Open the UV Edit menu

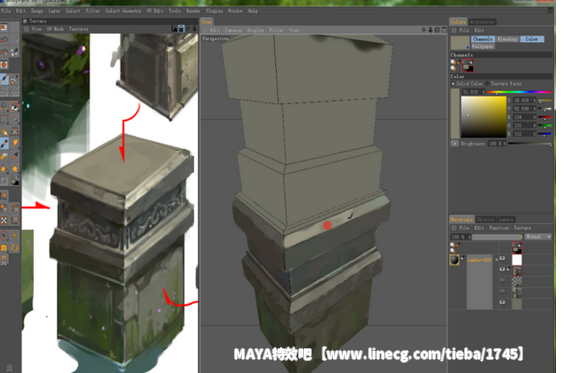155,11
